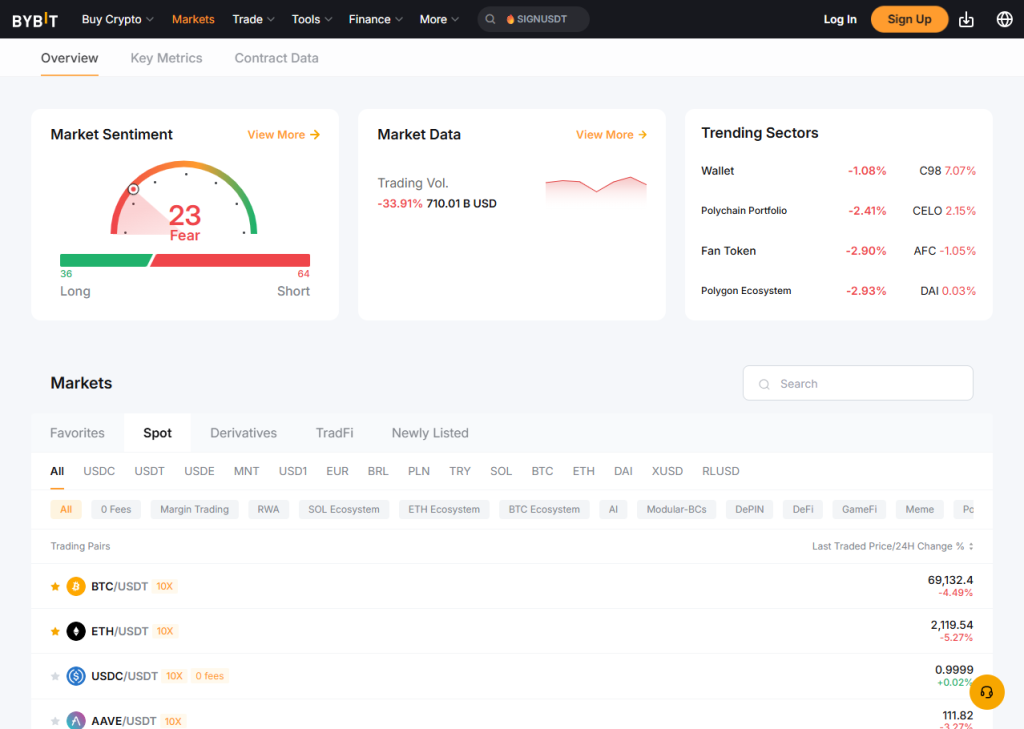Toggle favorite star for BTC/USDT
Image resolution: width=1024 pixels, height=729 pixels.
(x=55, y=587)
